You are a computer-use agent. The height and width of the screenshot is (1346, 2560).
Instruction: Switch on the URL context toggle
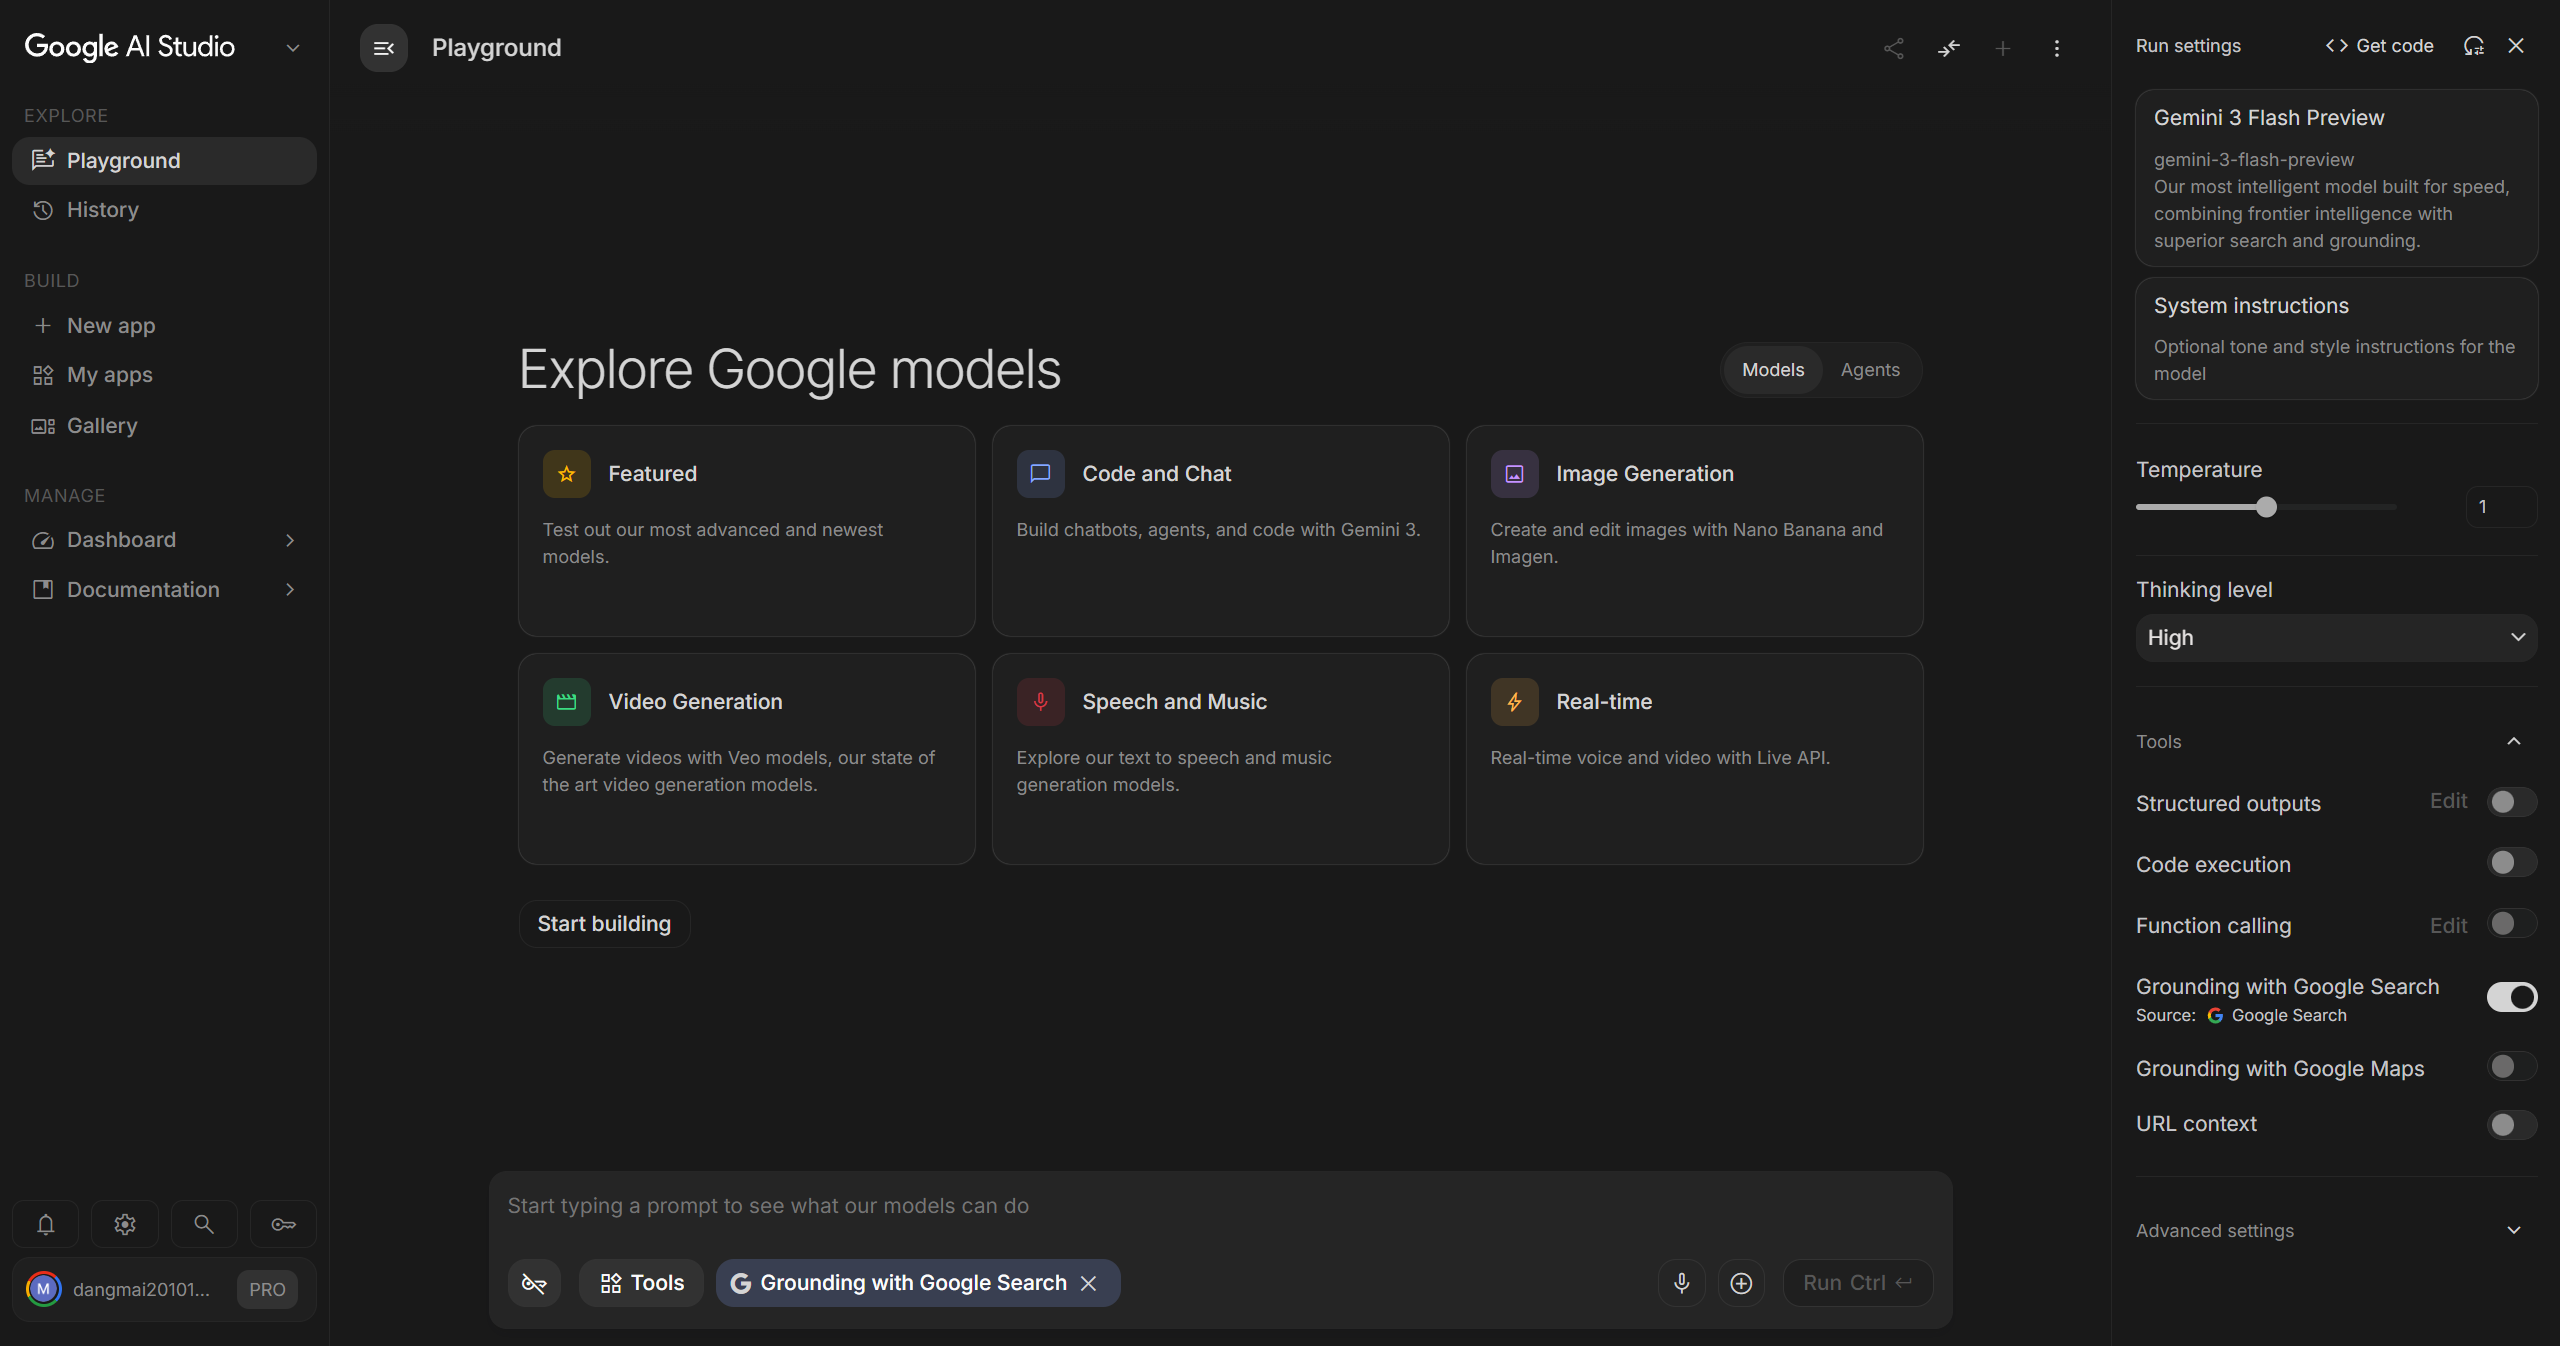pos(2511,1125)
